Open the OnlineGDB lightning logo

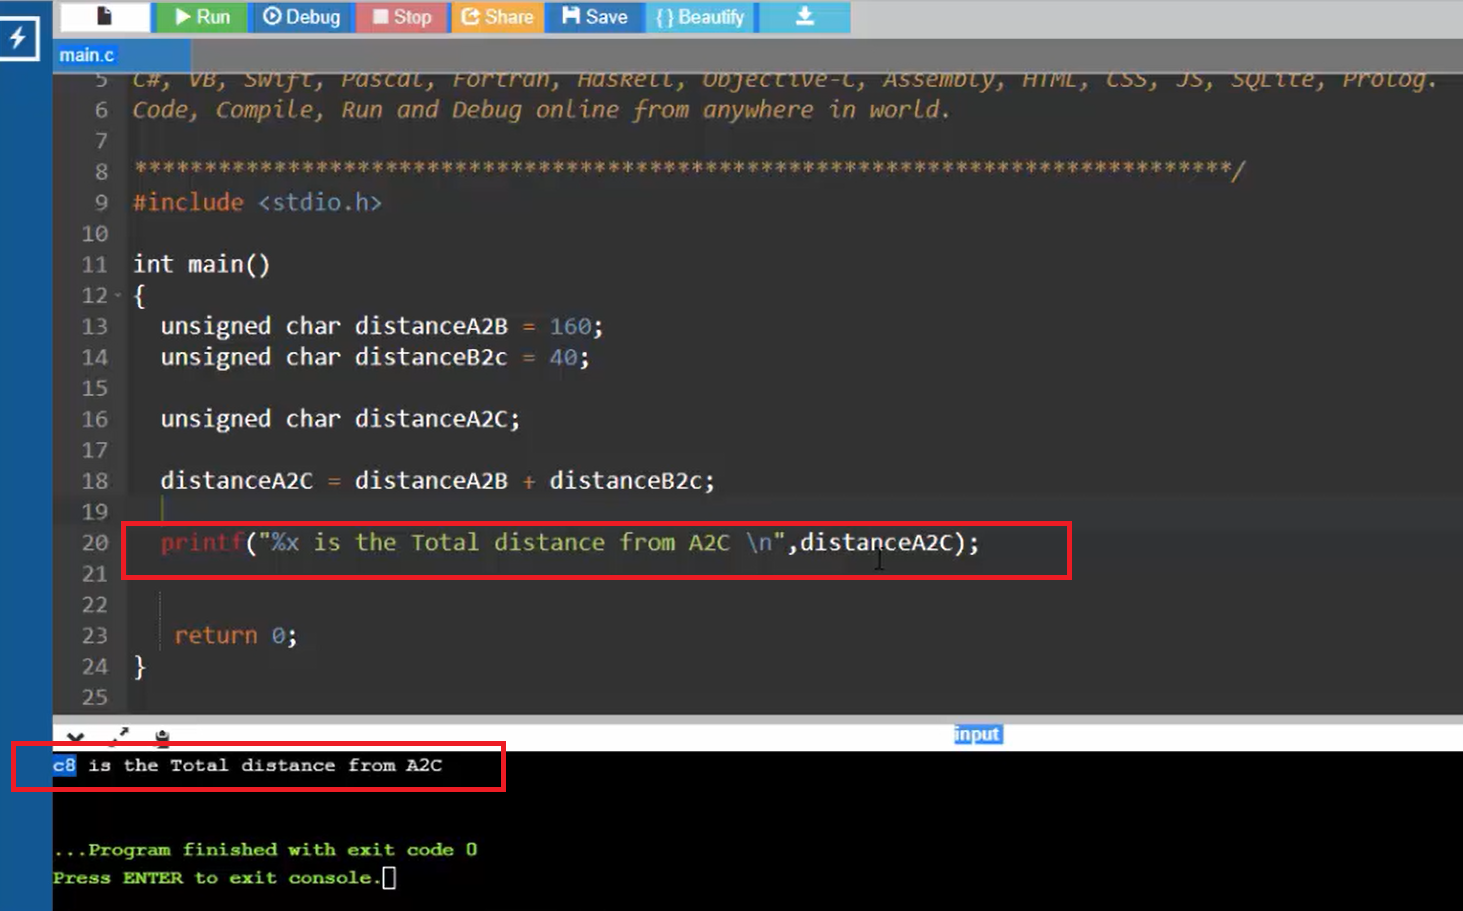[x=18, y=38]
